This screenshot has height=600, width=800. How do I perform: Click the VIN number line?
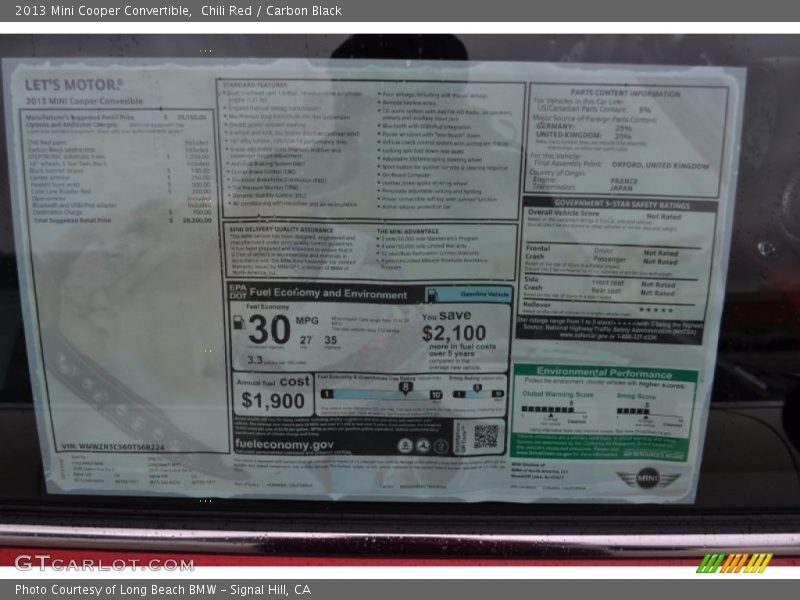(113, 447)
